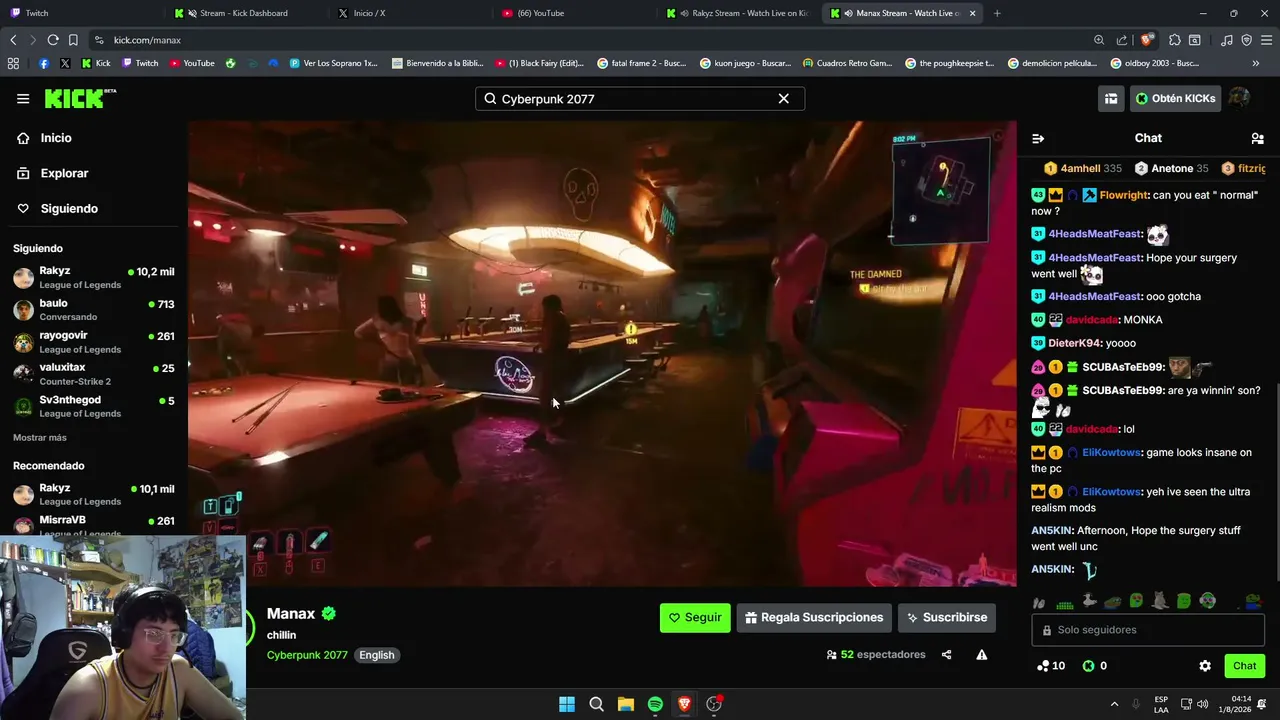
Task: Open valuxitax channel in followed list
Action: (x=94, y=373)
